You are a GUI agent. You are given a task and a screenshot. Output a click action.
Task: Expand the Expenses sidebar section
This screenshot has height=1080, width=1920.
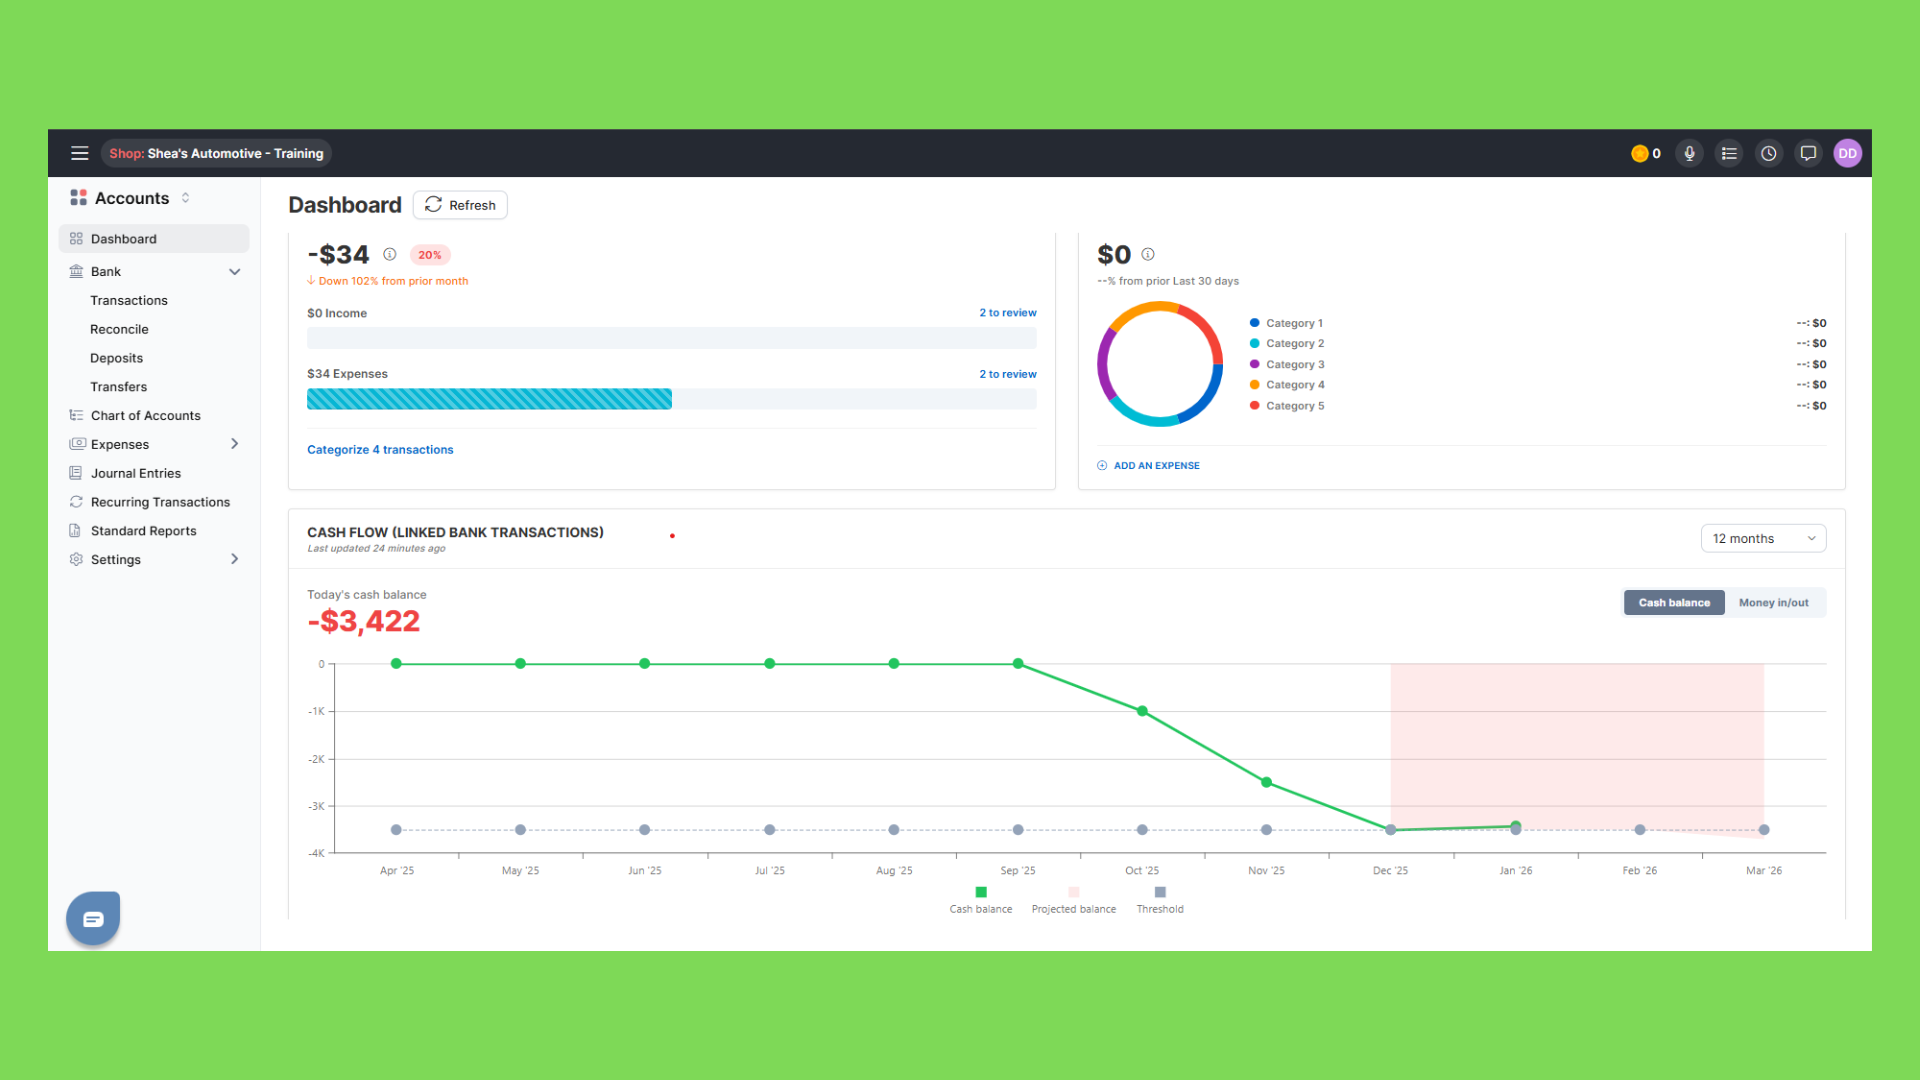click(234, 444)
